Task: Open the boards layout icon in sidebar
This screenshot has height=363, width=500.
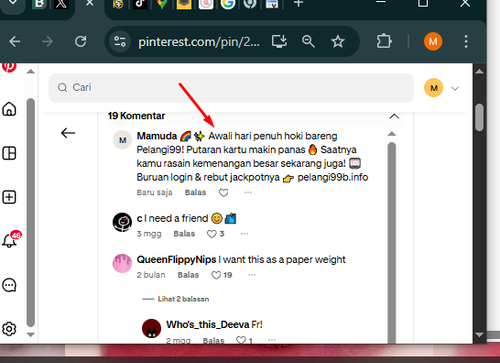Action: [x=9, y=153]
